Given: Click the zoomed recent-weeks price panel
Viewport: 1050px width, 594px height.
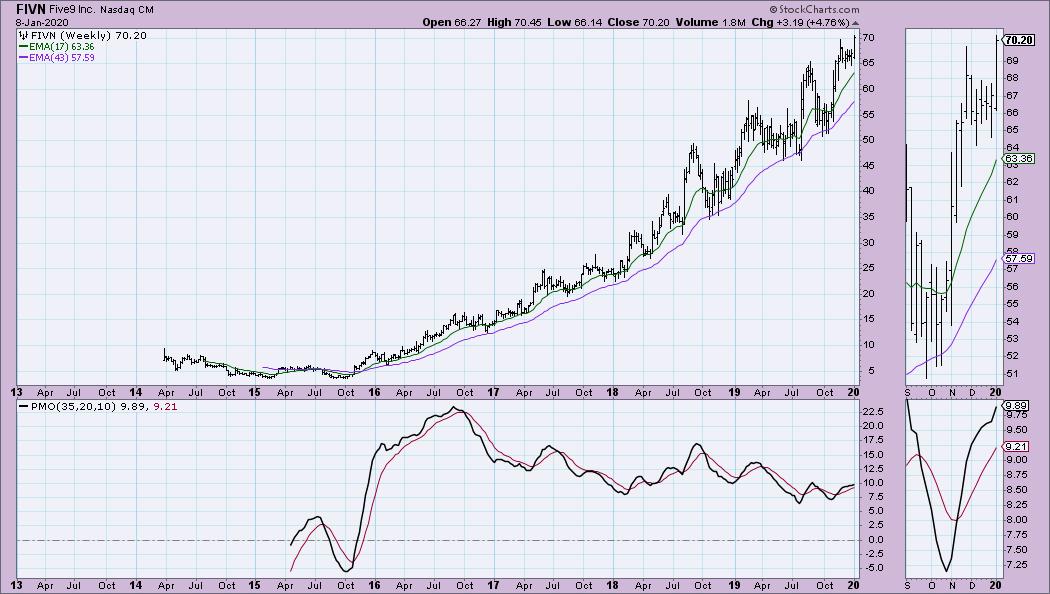Looking at the screenshot, I should [954, 206].
